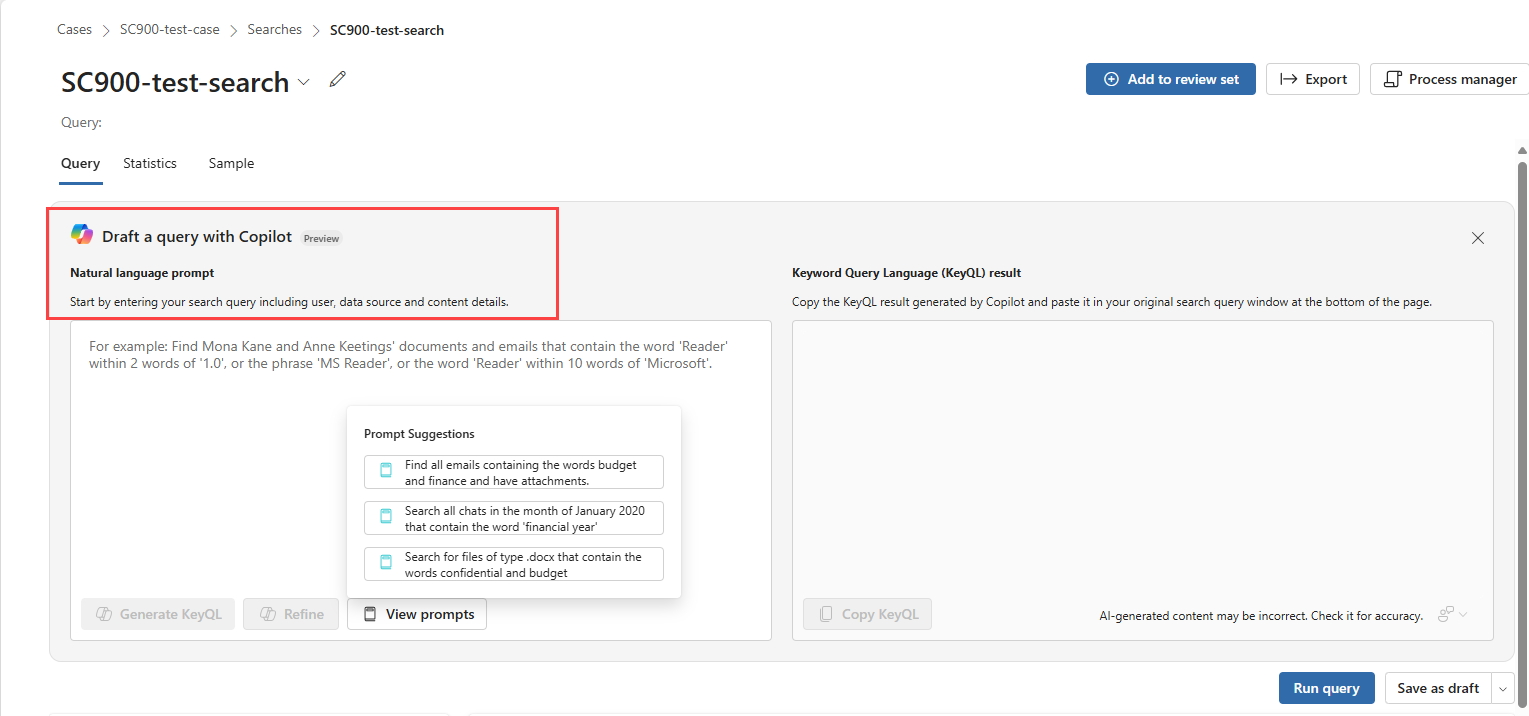Expand the SC900-test-search title dropdown
The width and height of the screenshot is (1529, 716).
click(x=304, y=82)
